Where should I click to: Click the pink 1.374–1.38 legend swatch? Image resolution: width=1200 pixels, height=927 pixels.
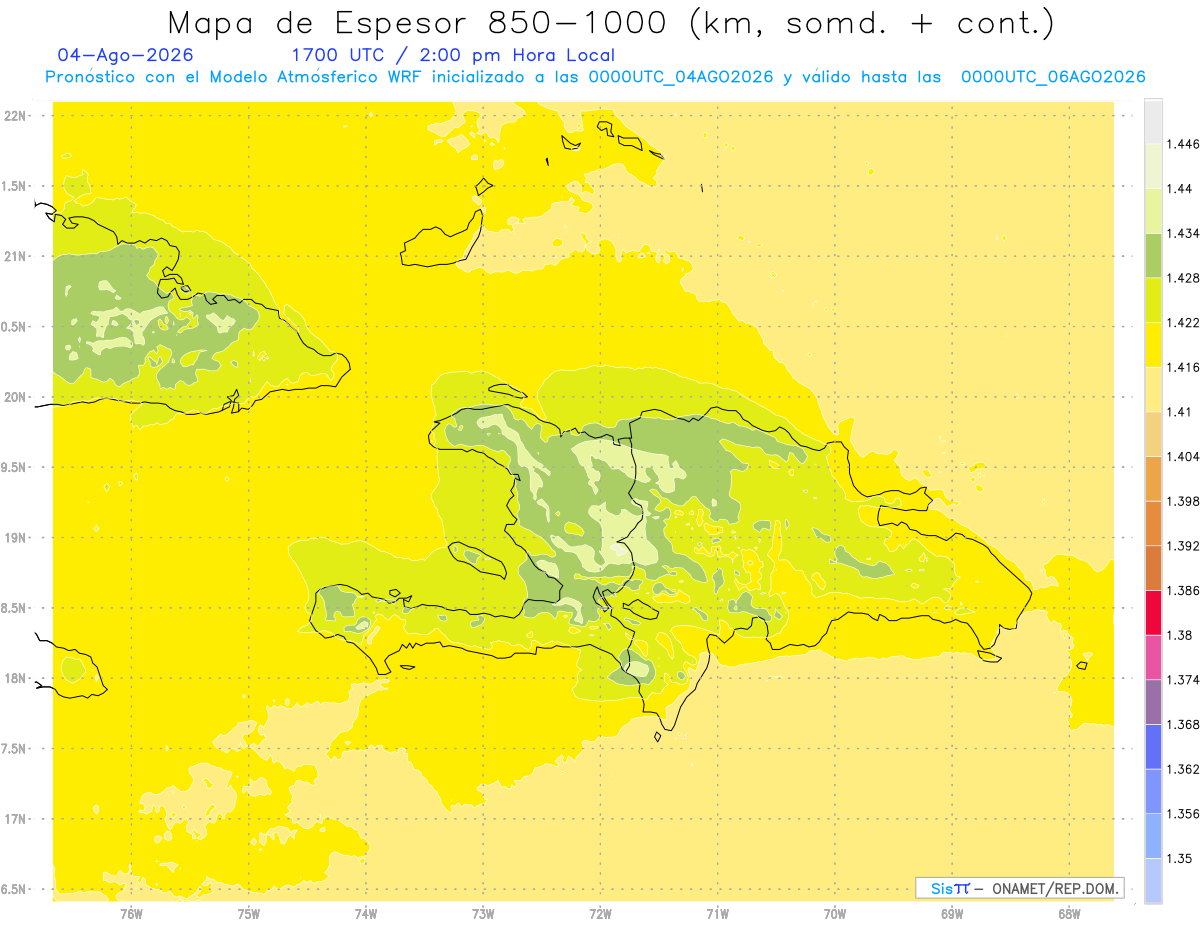click(x=1153, y=657)
